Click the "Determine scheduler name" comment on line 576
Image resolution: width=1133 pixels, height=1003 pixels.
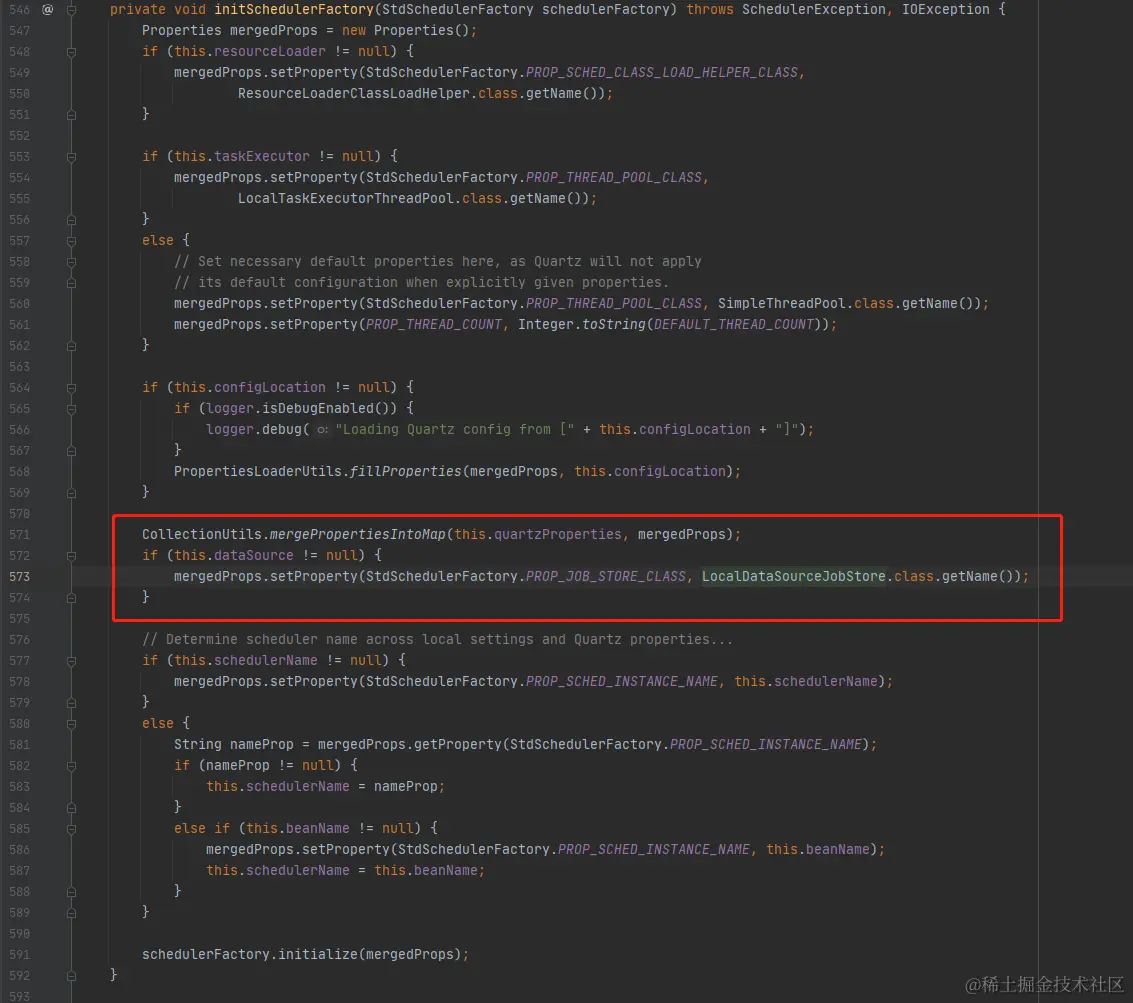pos(438,640)
